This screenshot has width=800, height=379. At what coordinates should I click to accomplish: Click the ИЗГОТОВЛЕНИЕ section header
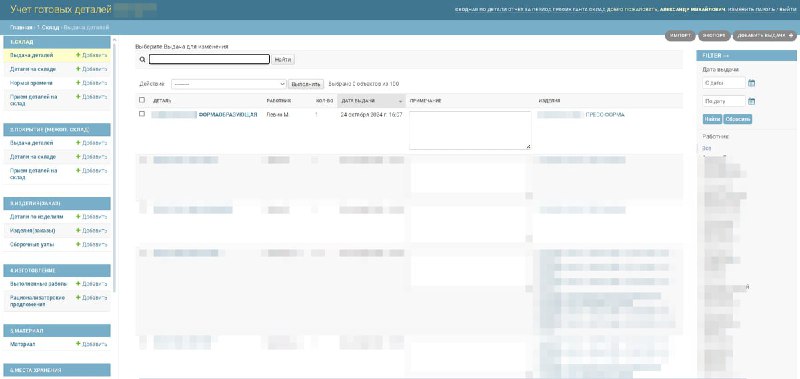pos(57,270)
